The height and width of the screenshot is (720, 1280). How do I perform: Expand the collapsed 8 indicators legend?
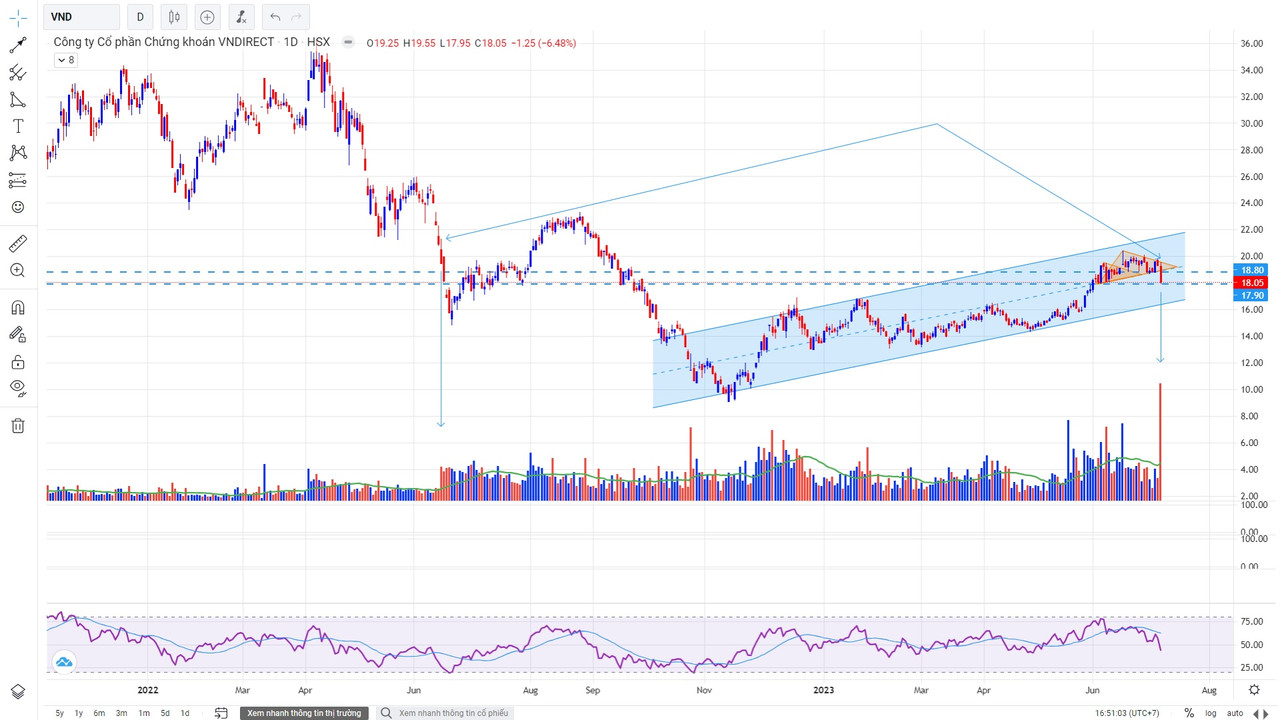point(65,60)
